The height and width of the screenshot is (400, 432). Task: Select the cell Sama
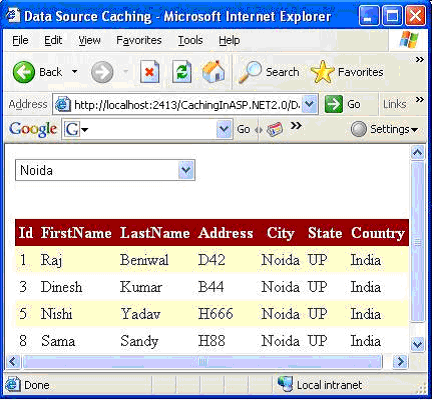click(58, 341)
